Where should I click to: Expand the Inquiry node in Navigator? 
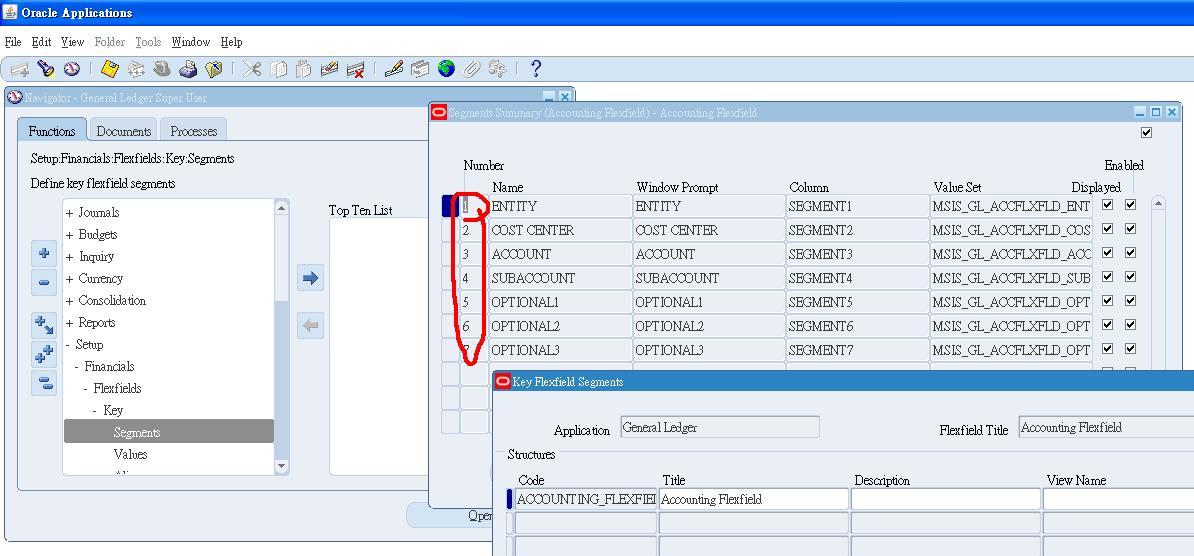click(x=69, y=257)
